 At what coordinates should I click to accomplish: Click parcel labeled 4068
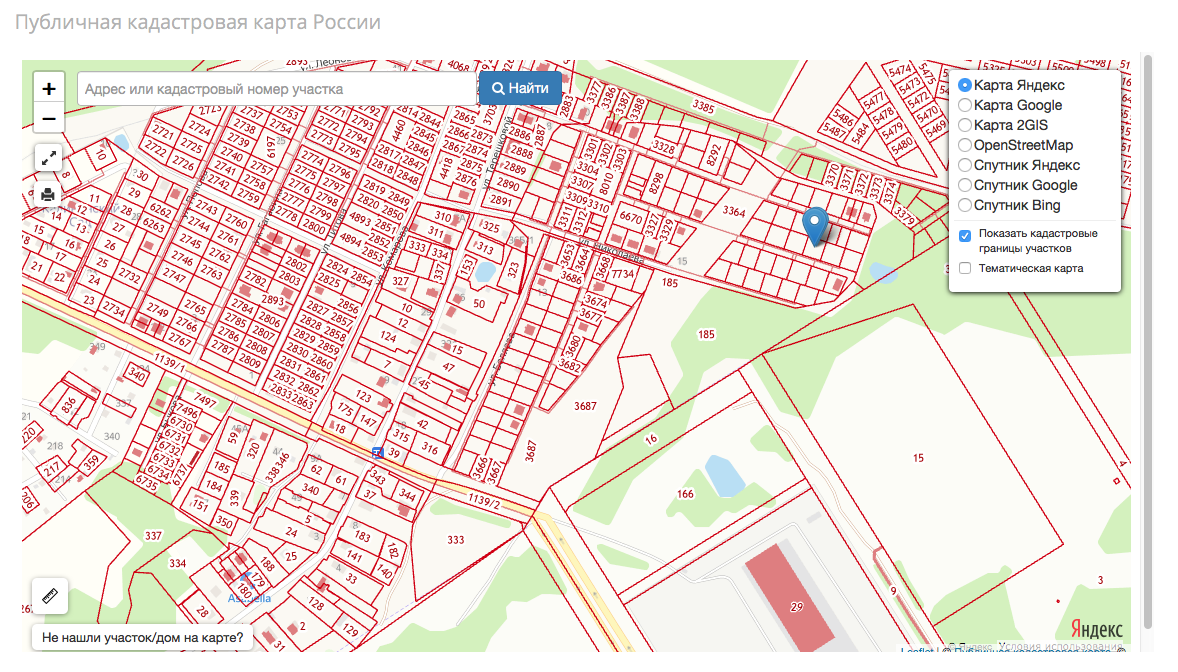tap(458, 66)
